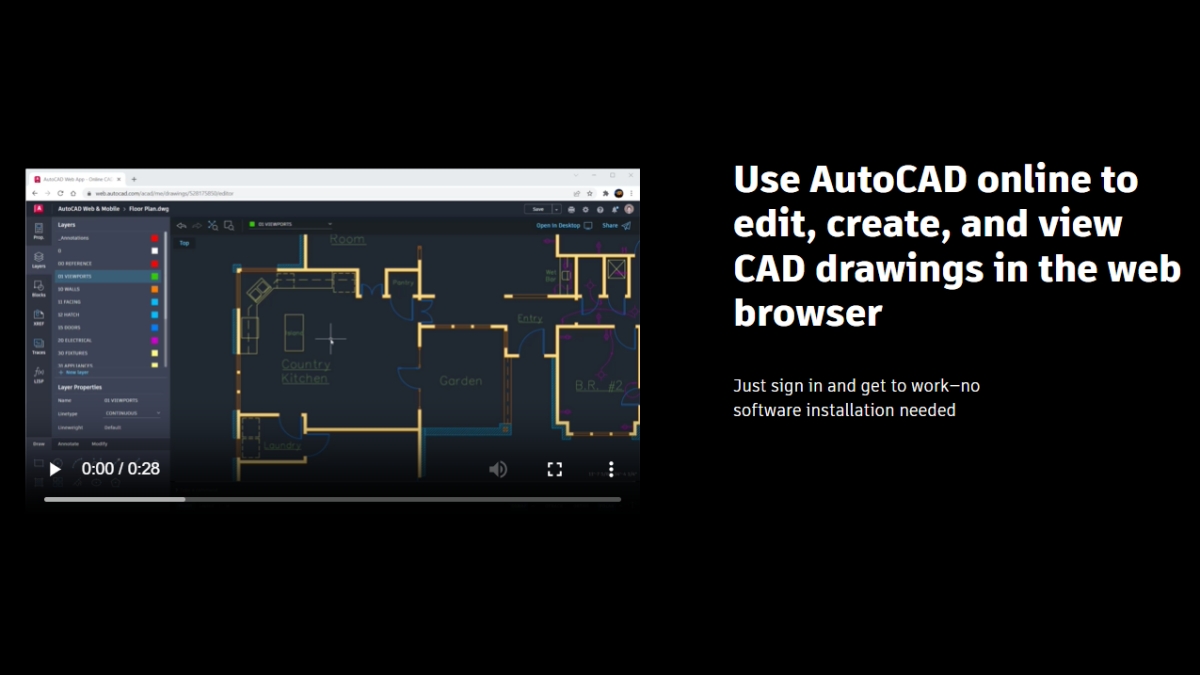Open the notifications bell icon
This screenshot has height=675, width=1200.
tap(614, 209)
